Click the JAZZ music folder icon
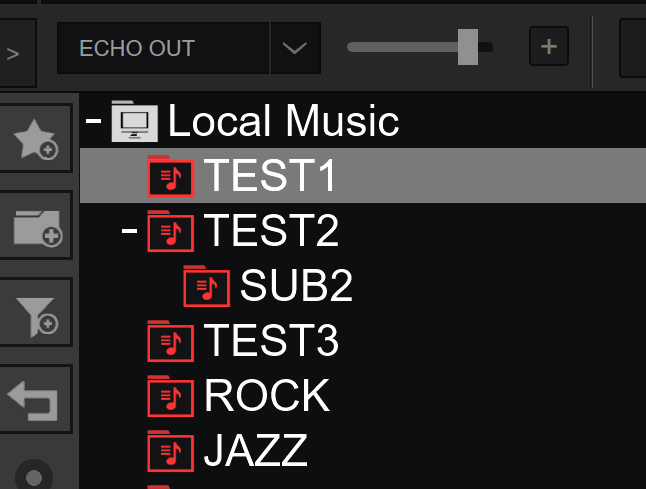Viewport: 646px width, 489px height. pyautogui.click(x=170, y=451)
